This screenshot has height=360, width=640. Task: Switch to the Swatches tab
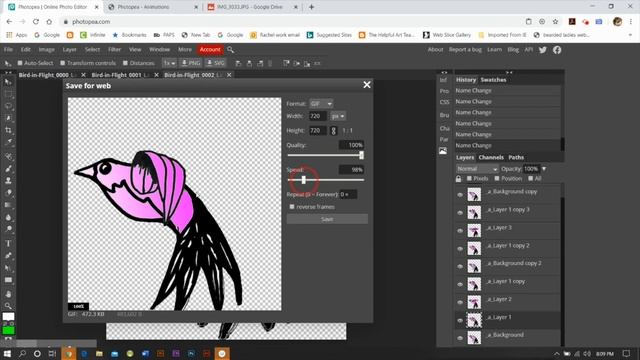[493, 80]
